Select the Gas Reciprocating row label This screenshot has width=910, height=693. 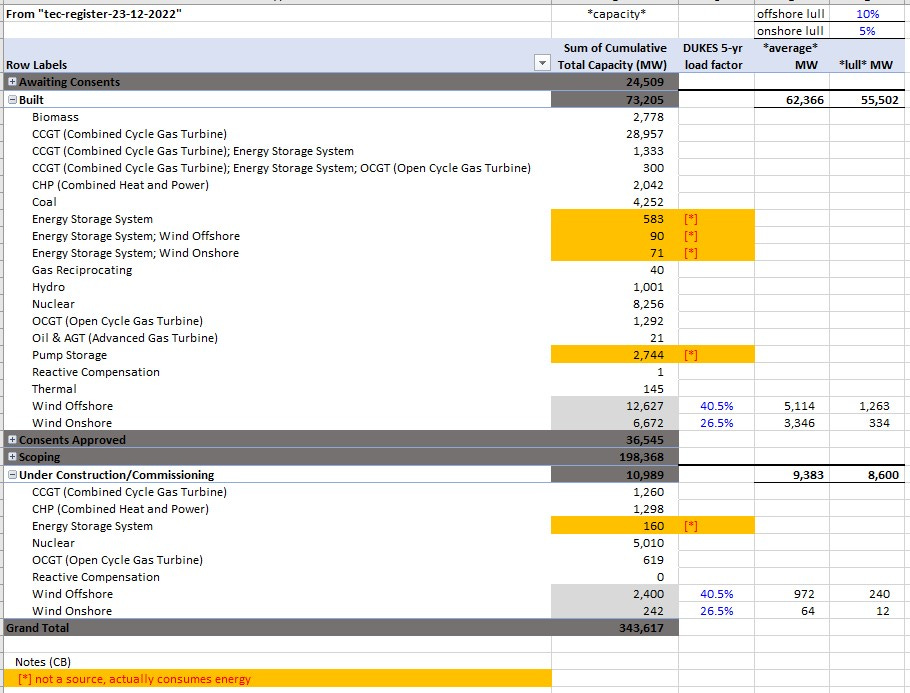click(x=82, y=270)
